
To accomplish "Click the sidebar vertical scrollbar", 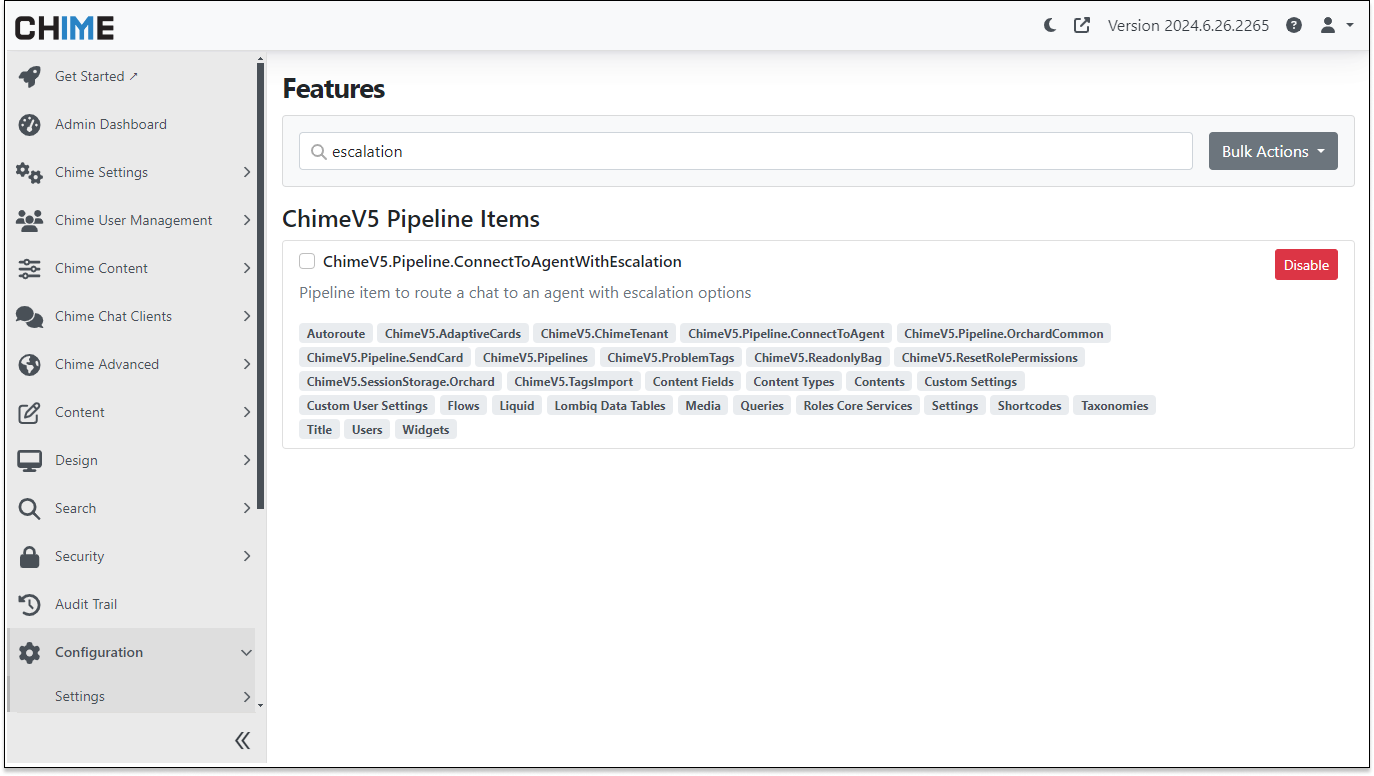I will tap(261, 284).
